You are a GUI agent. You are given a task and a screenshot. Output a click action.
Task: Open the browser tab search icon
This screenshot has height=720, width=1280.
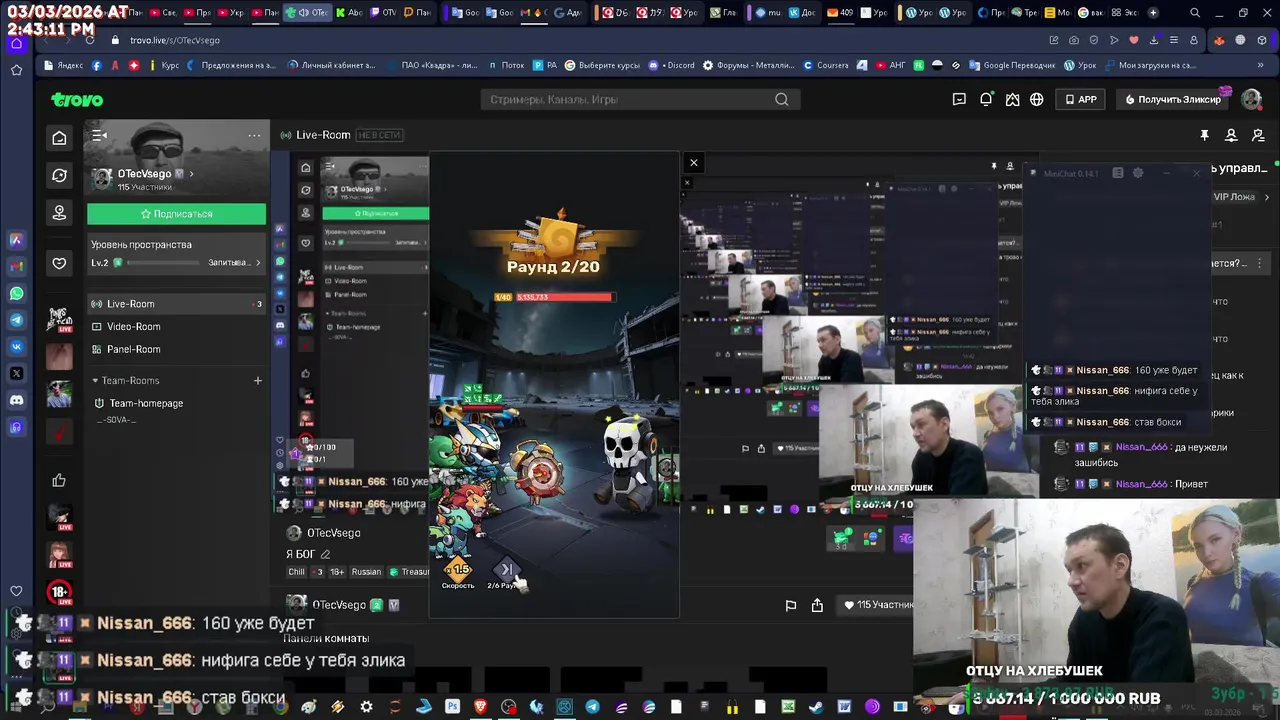tap(1195, 13)
